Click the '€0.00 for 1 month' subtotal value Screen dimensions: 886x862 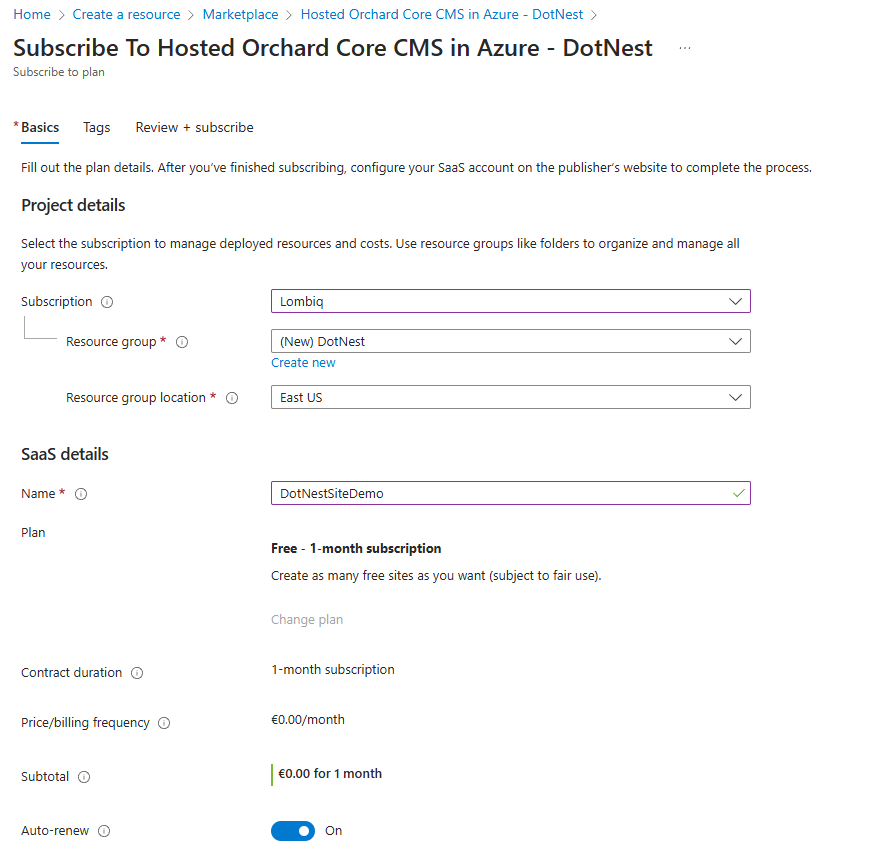pyautogui.click(x=330, y=774)
